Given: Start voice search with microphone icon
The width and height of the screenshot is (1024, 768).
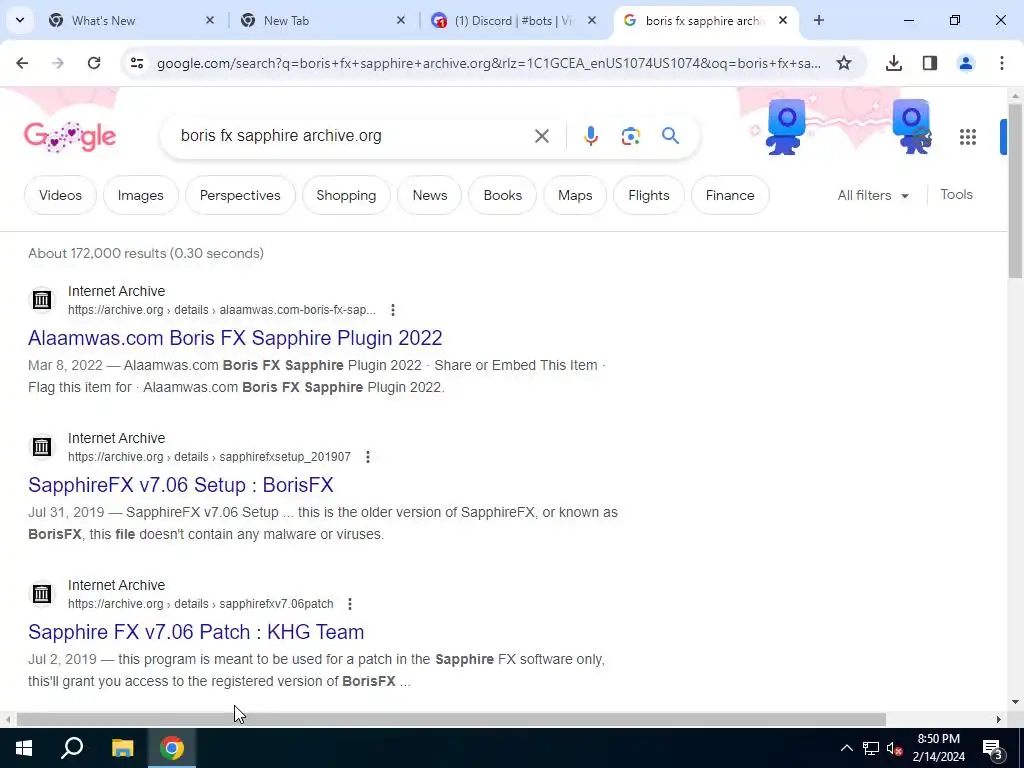Looking at the screenshot, I should 590,136.
